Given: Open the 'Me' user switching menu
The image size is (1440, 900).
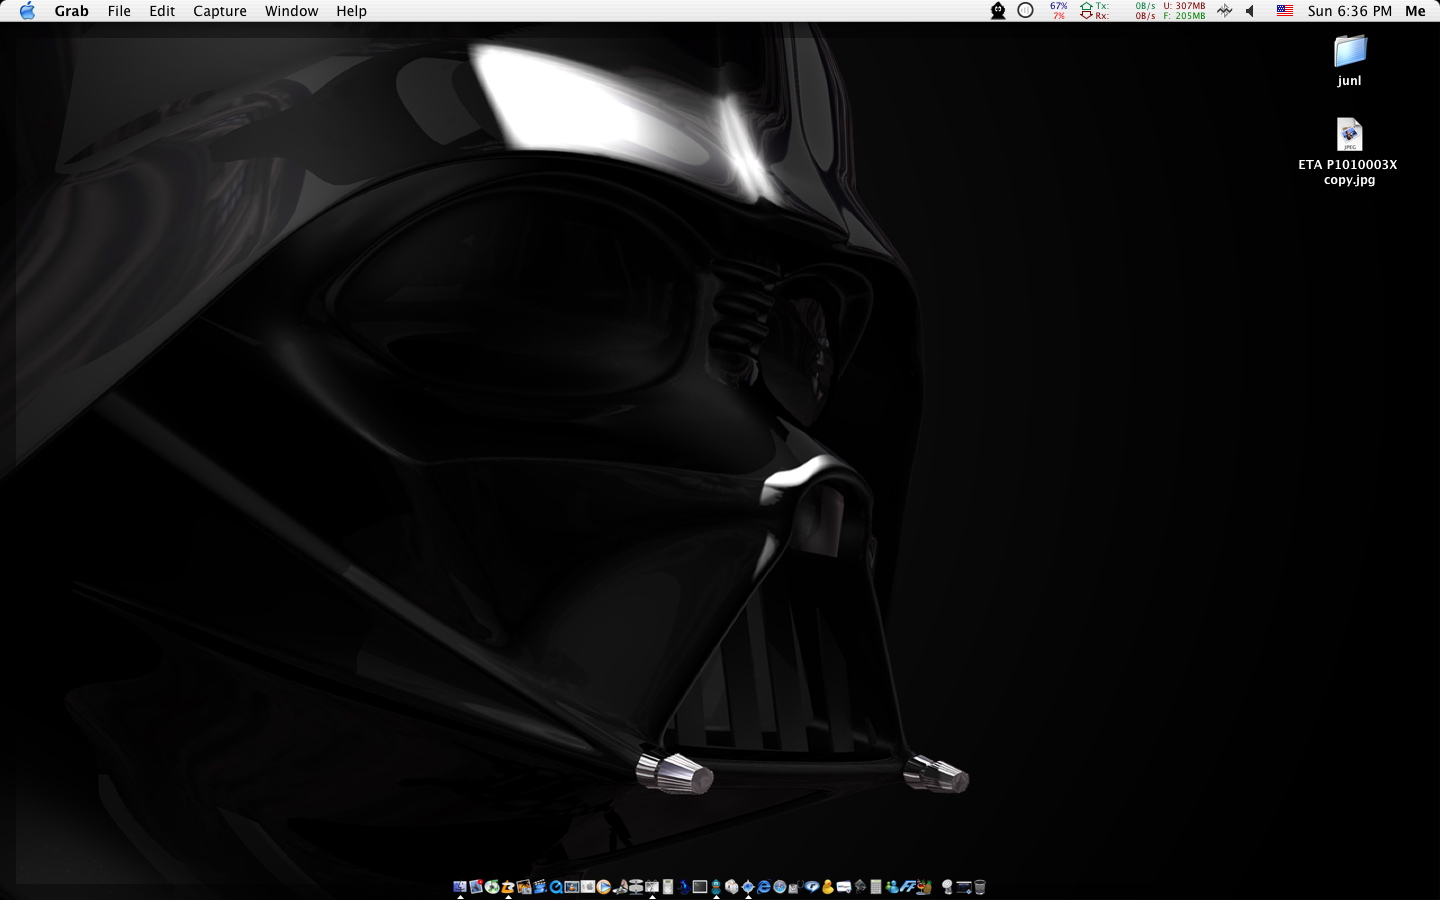Looking at the screenshot, I should tap(1415, 11).
